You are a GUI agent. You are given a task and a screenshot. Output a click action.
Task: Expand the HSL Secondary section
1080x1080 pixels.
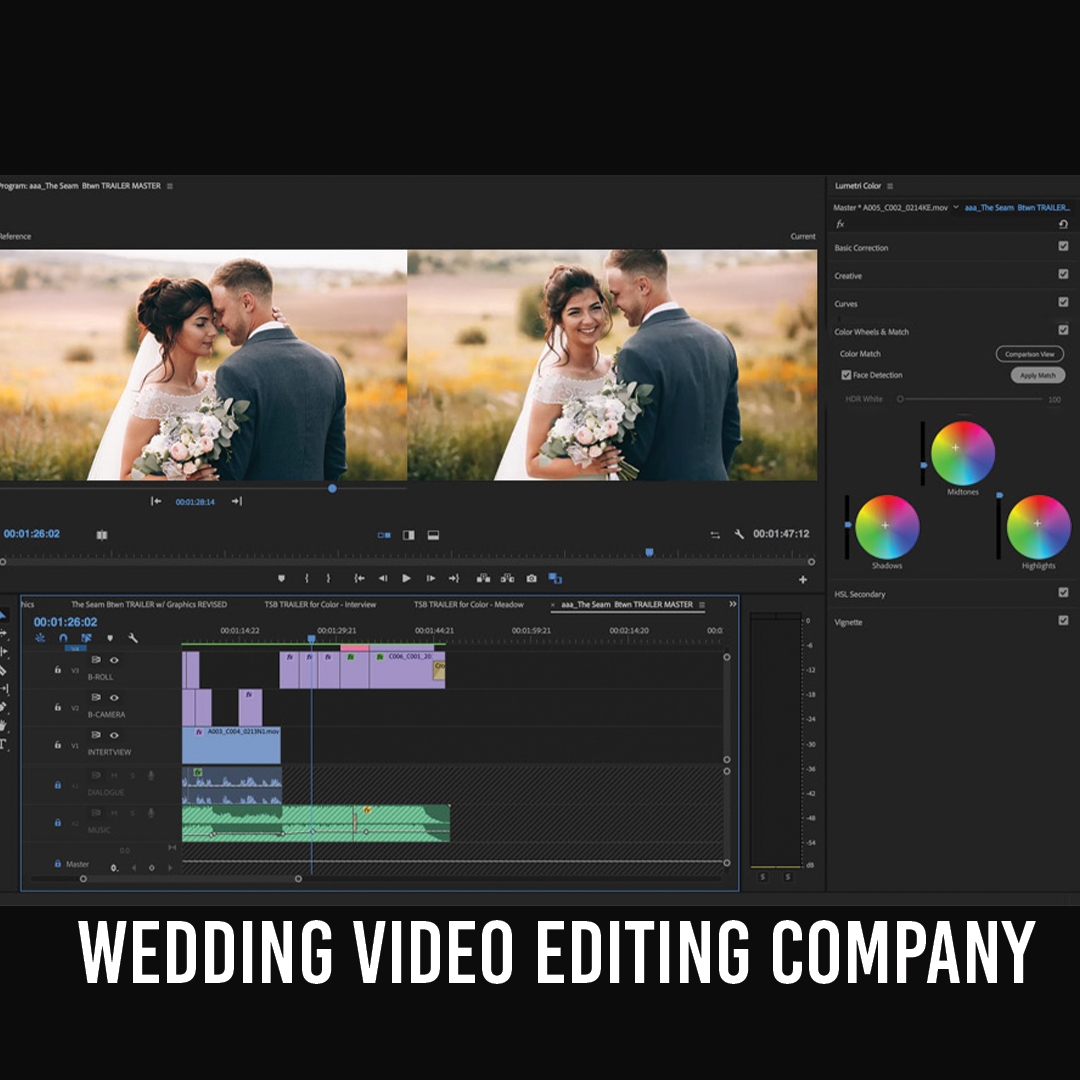[860, 594]
